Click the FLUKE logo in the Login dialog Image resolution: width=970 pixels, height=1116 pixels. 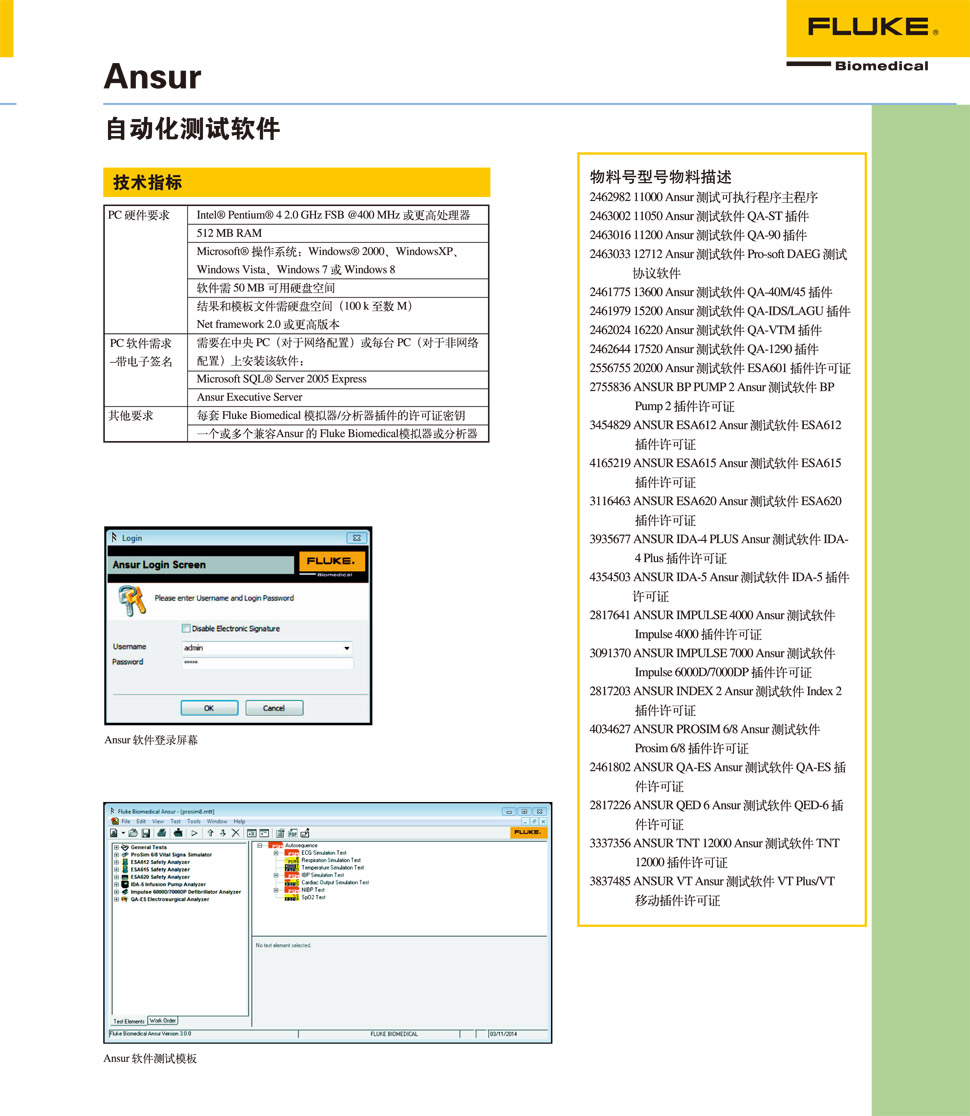(332, 563)
